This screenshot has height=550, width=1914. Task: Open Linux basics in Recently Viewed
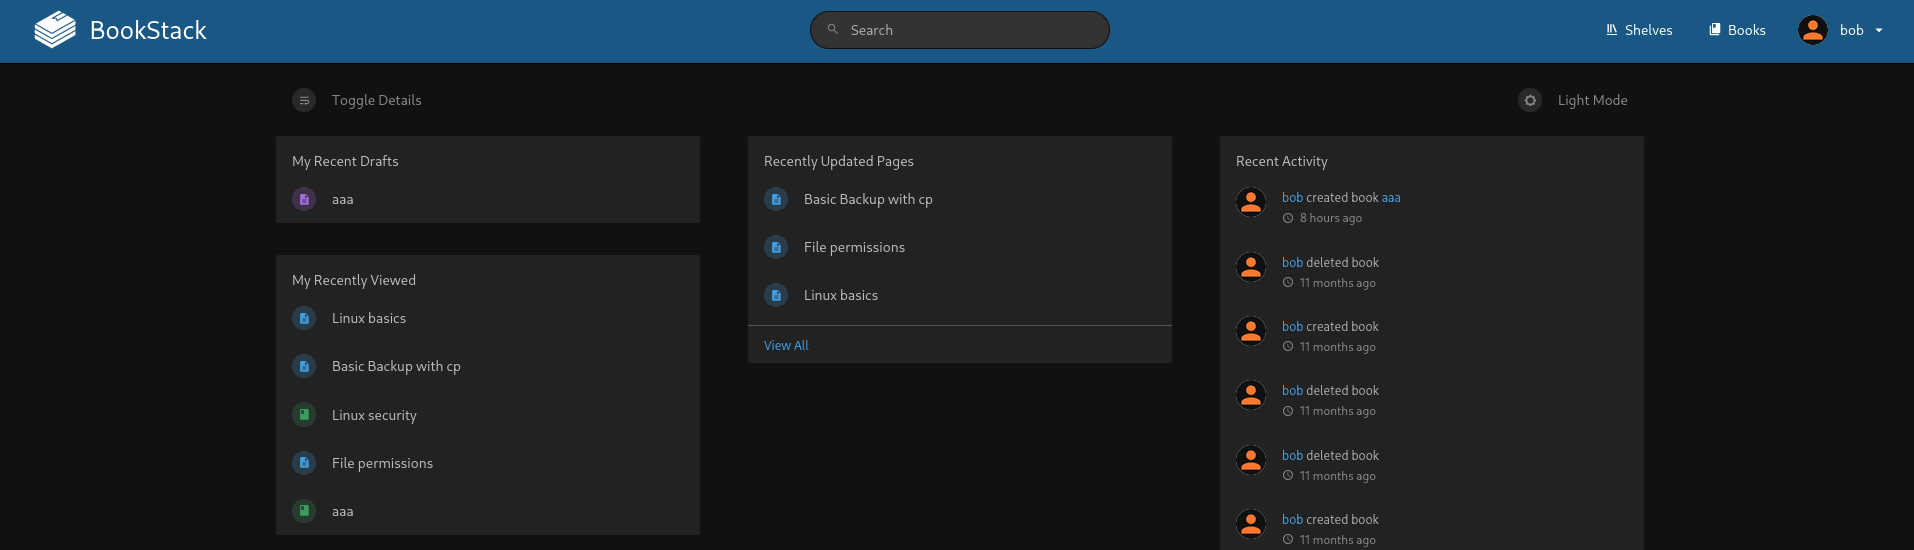point(369,318)
